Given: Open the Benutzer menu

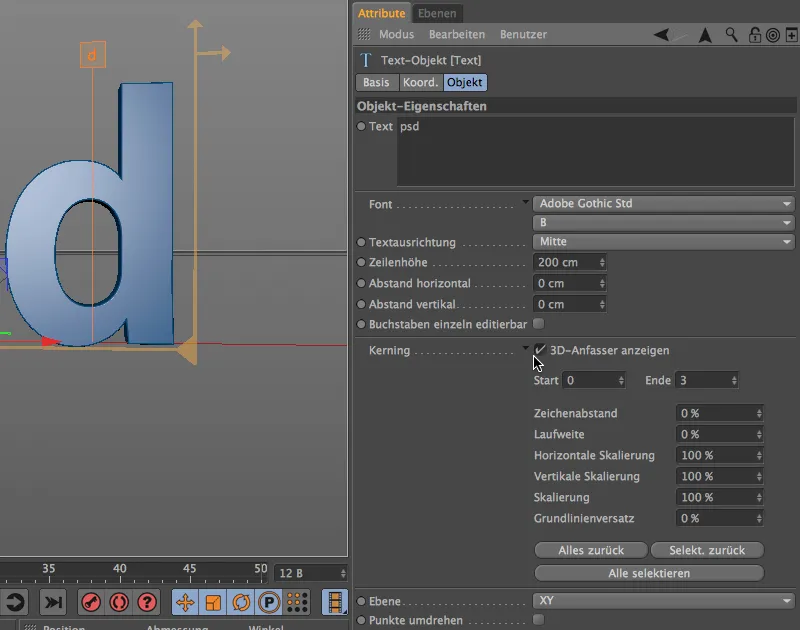Looking at the screenshot, I should pos(523,34).
